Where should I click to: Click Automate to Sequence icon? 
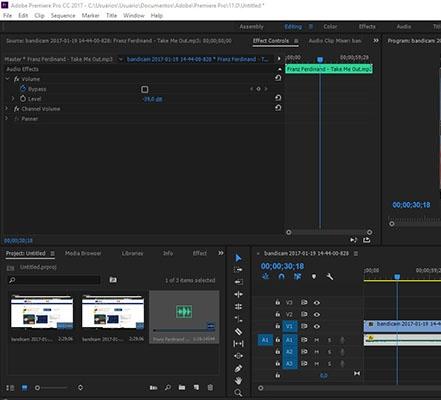(x=153, y=388)
